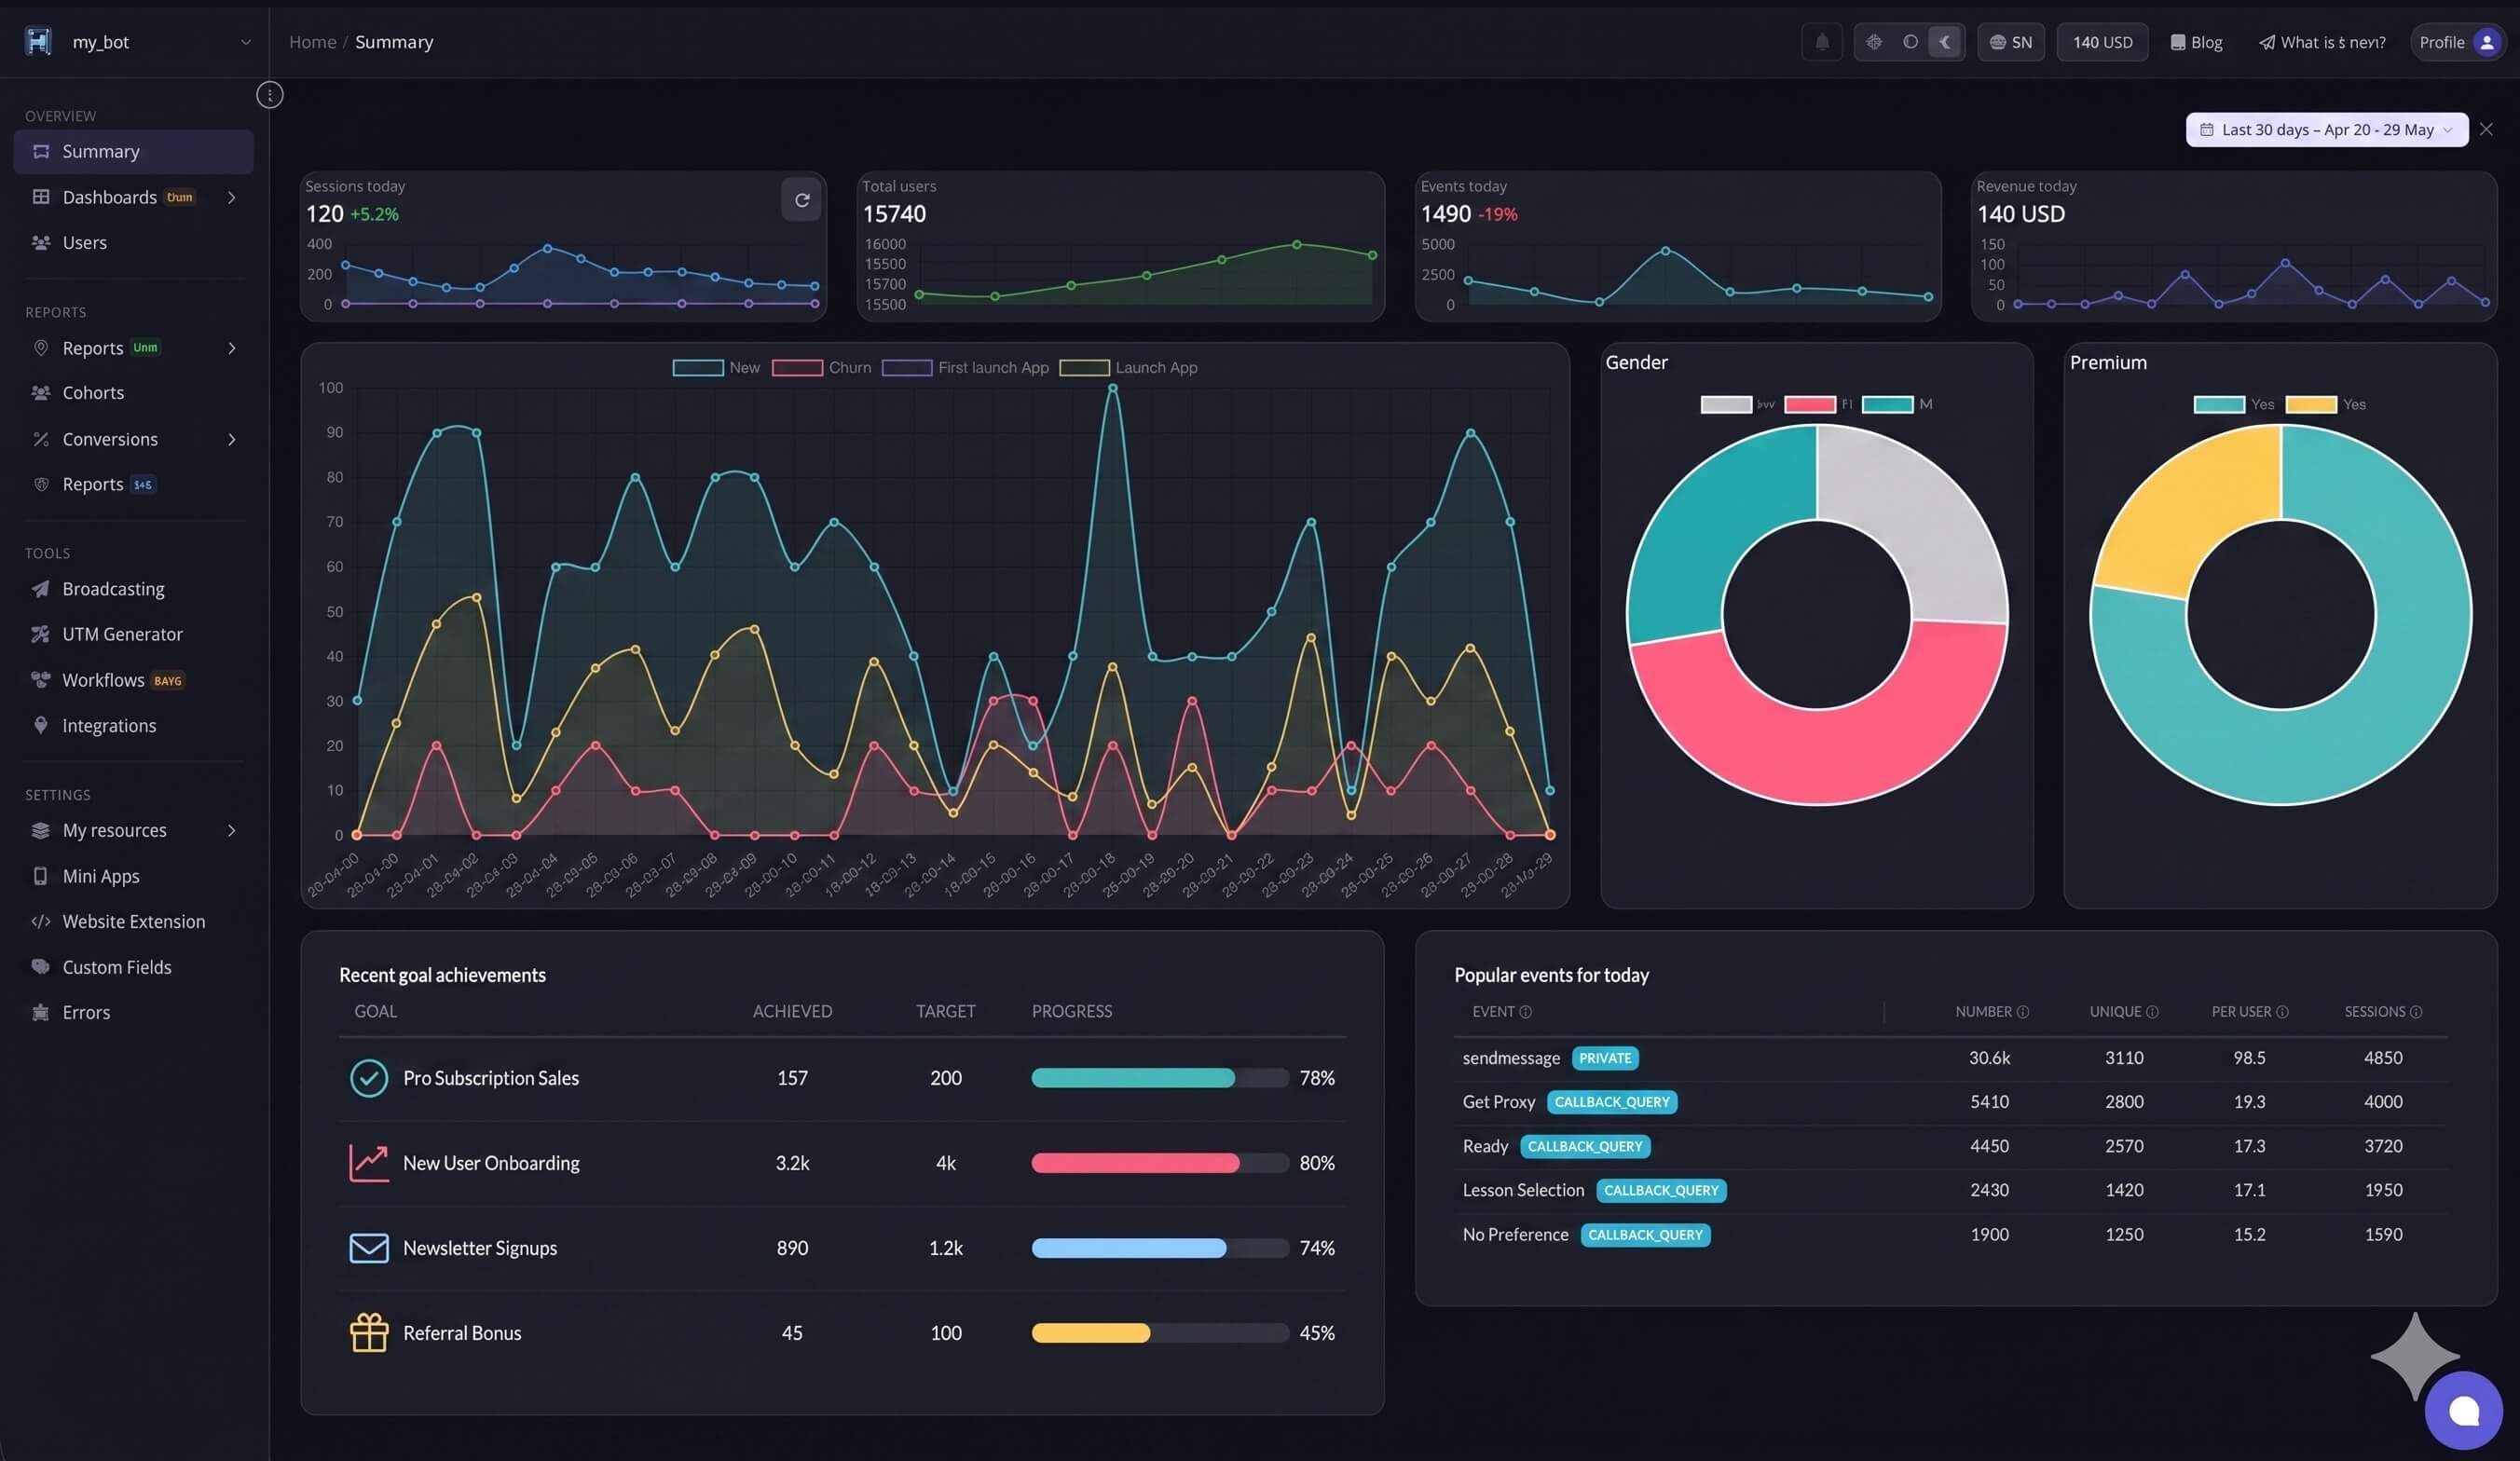Go to Home breadcrumb

[x=312, y=42]
